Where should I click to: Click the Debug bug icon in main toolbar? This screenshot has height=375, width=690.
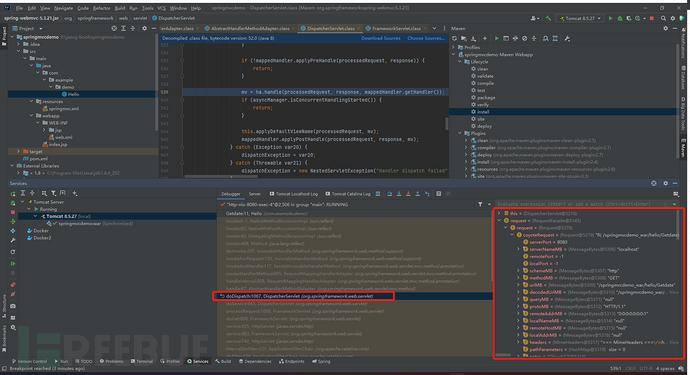click(x=620, y=18)
